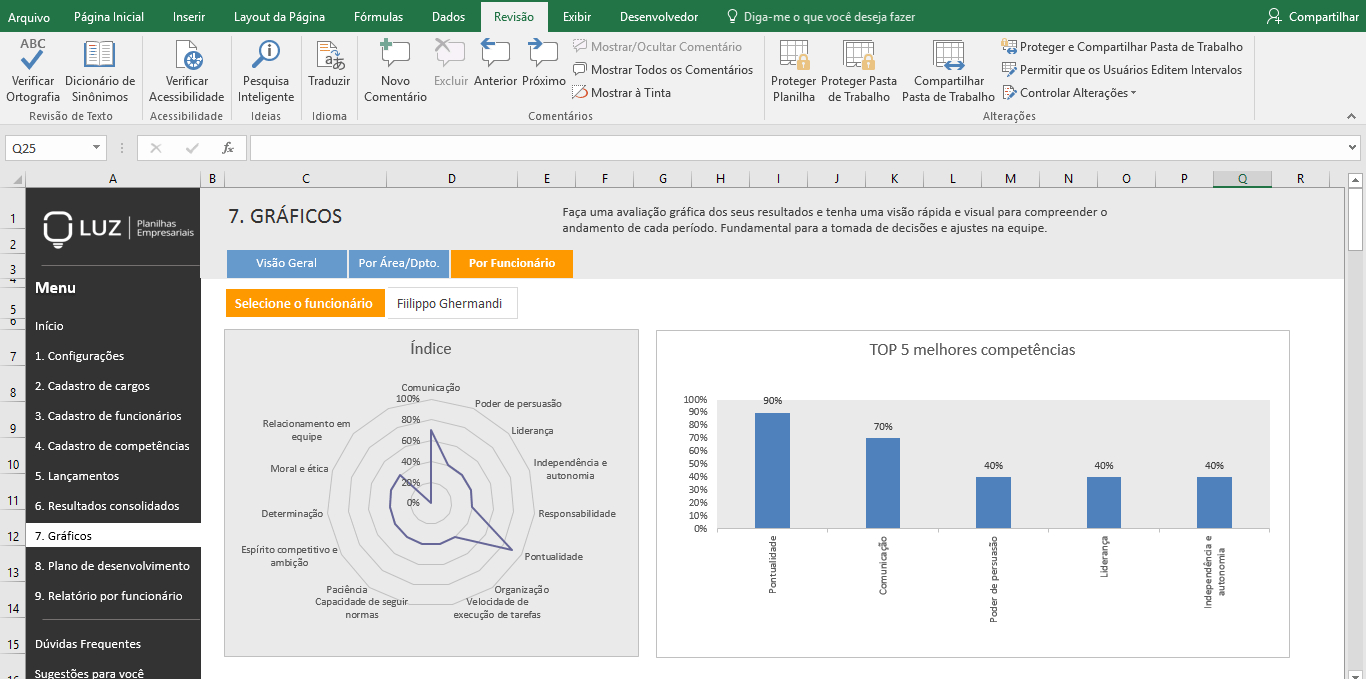Screen dimensions: 1366x679
Task: Go to Próximo comment
Action: coord(543,56)
